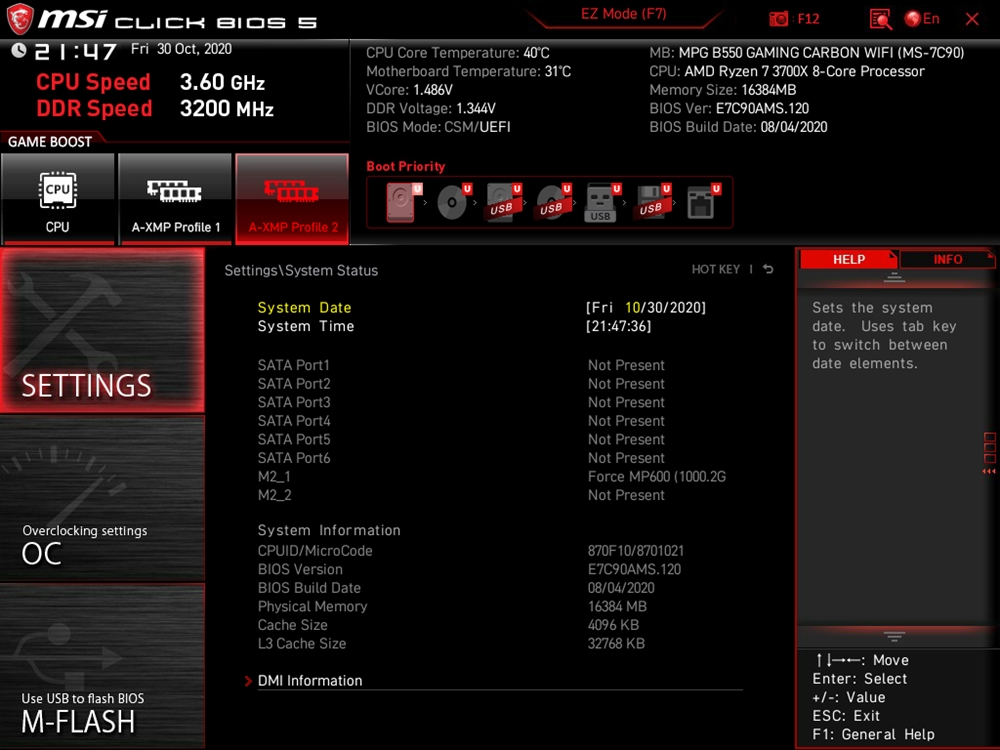The height and width of the screenshot is (750, 1000).
Task: Select the System Date row label
Action: [x=304, y=307]
